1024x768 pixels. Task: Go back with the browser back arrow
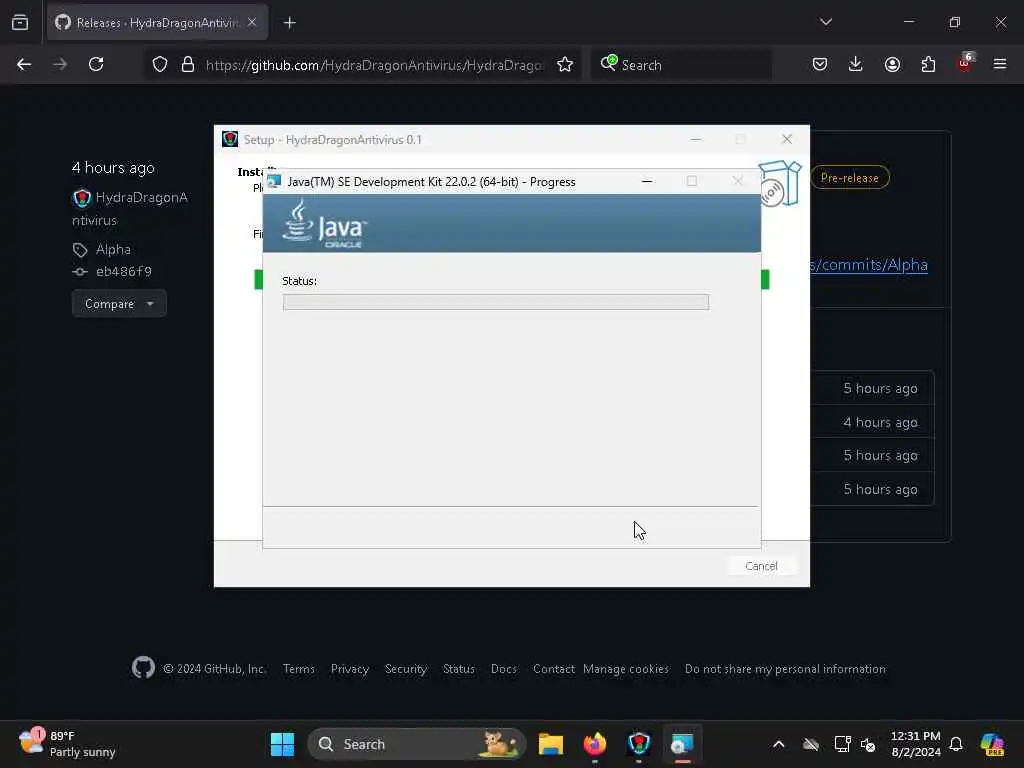24,64
